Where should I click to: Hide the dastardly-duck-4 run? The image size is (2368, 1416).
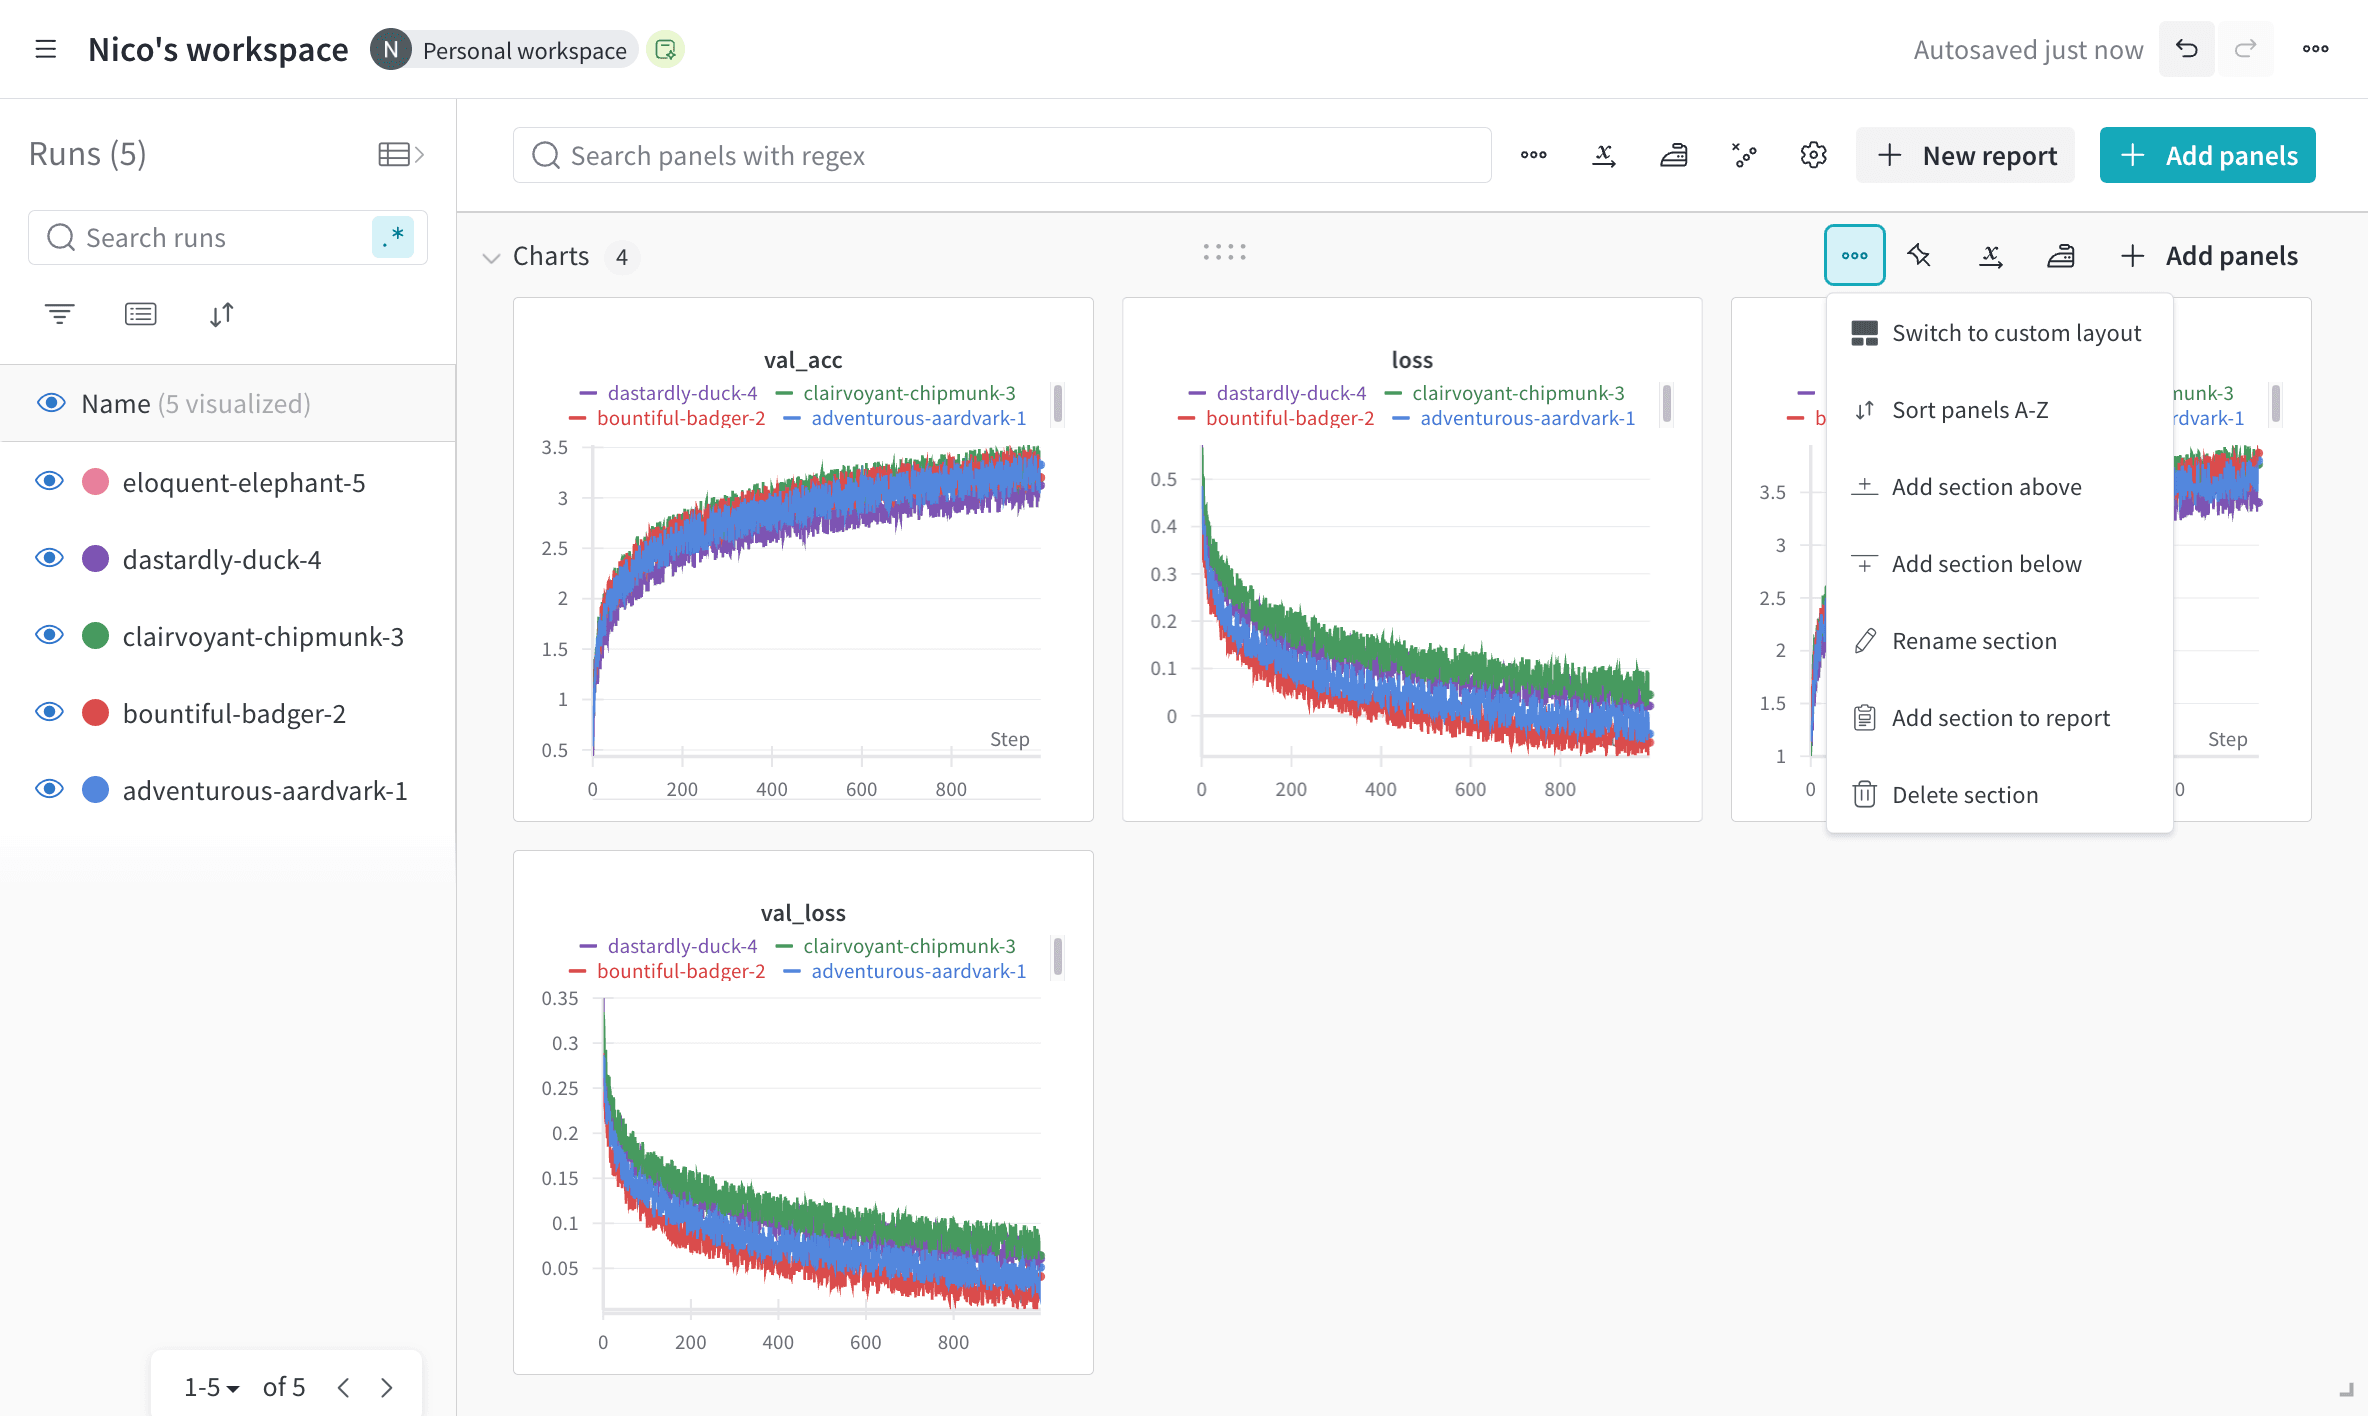[x=49, y=558]
